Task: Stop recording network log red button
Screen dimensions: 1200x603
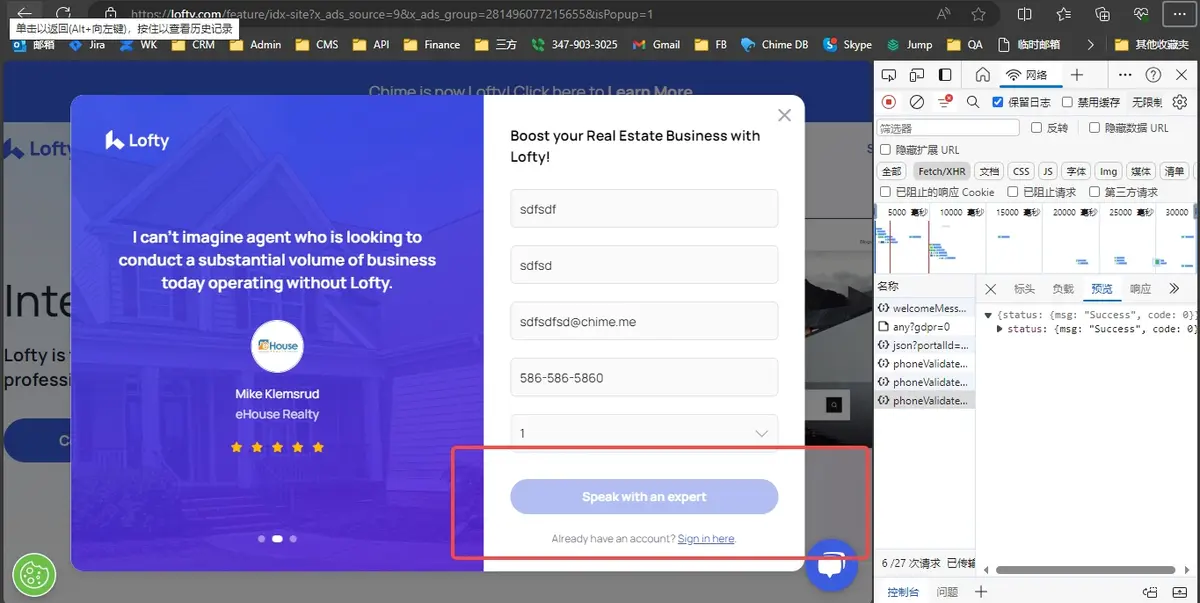Action: [889, 102]
